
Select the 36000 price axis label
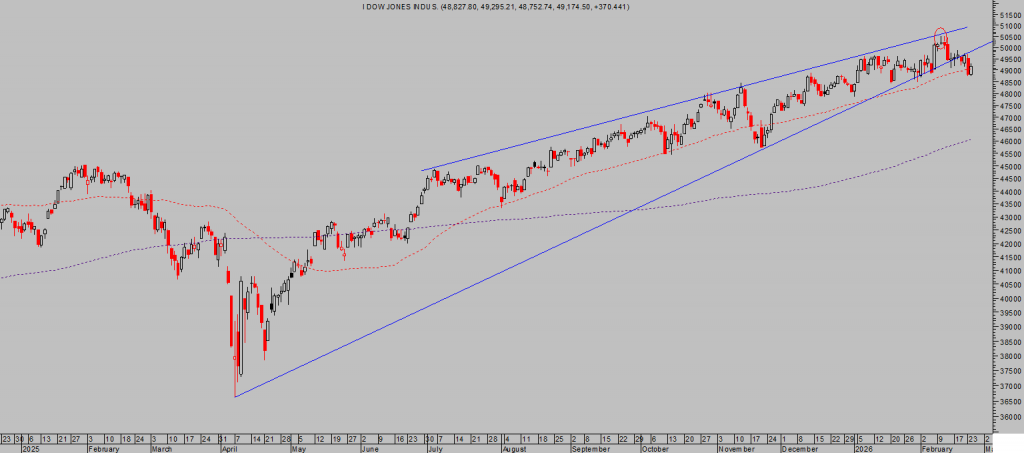click(1008, 417)
